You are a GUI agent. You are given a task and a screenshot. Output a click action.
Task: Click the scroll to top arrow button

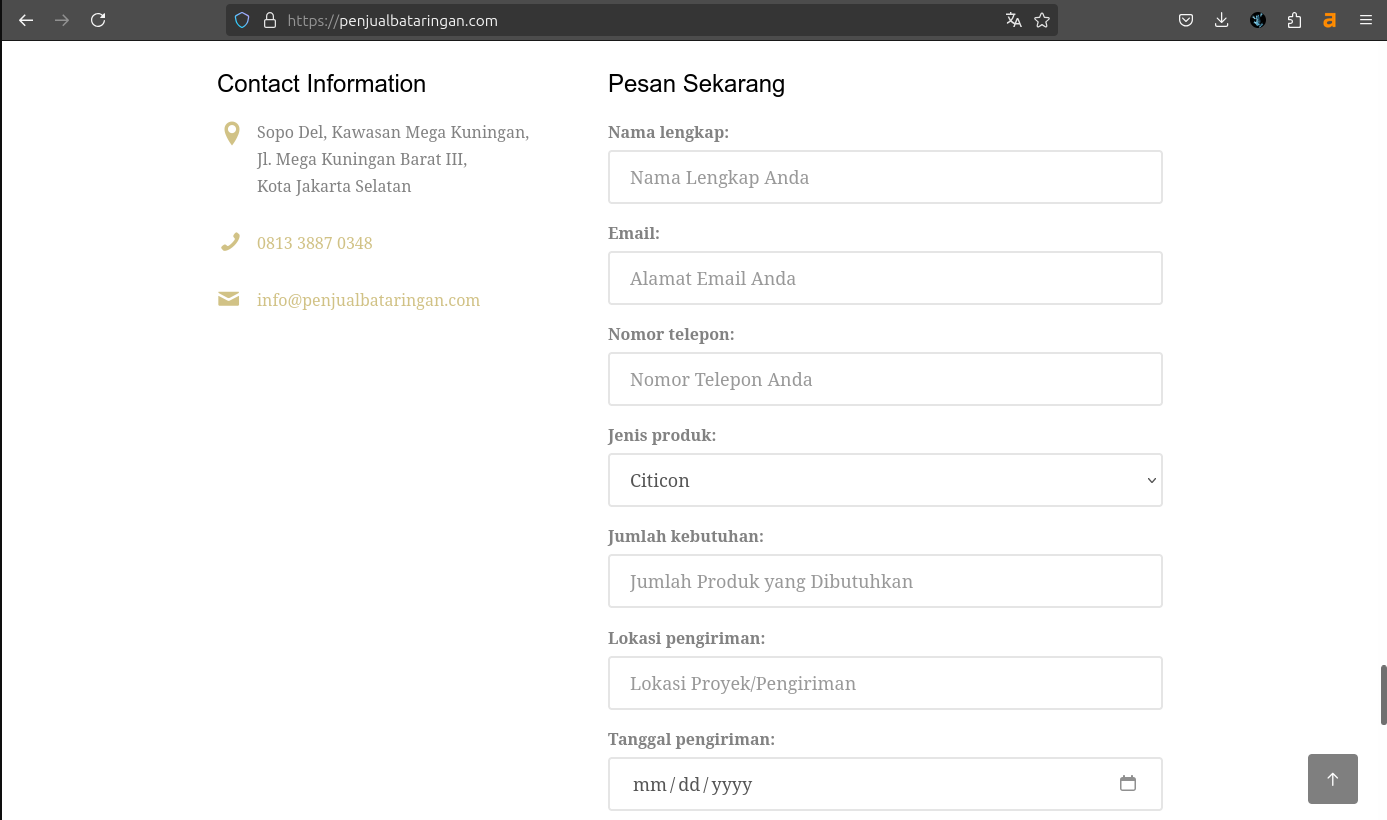1332,779
